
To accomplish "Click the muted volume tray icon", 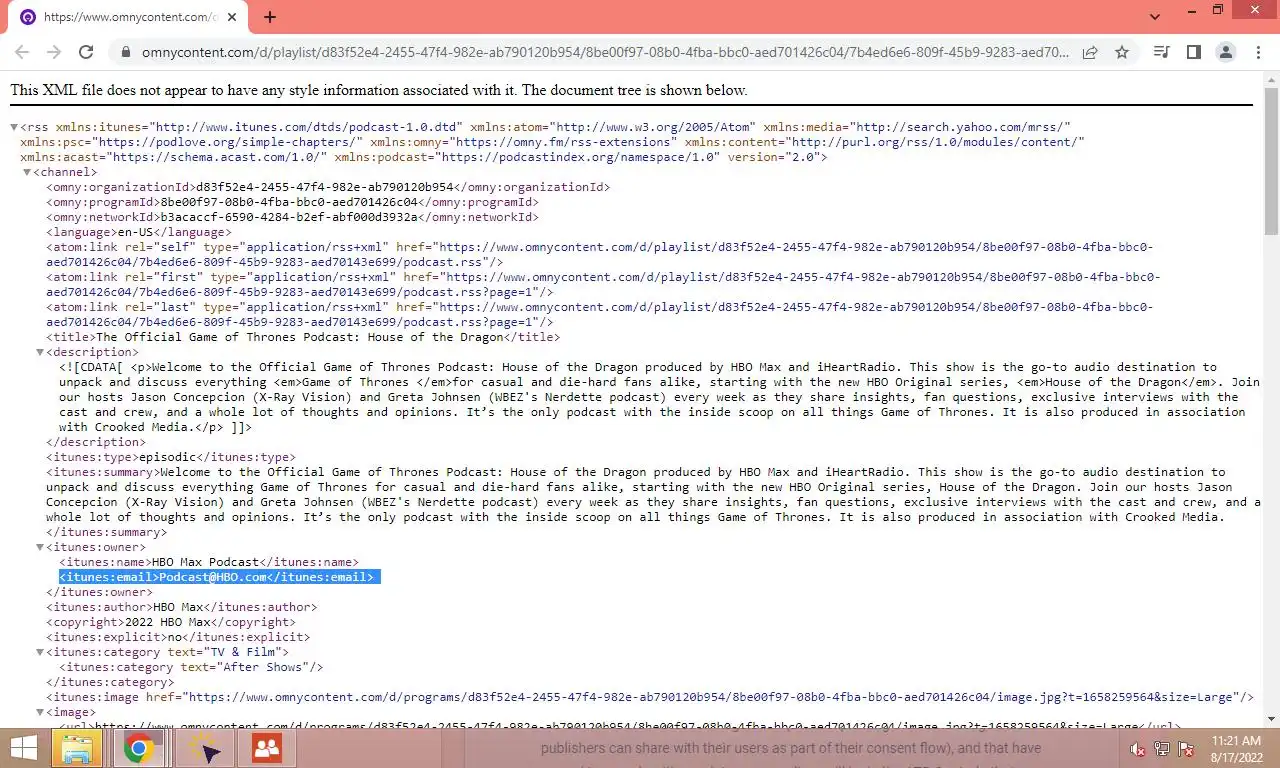I will [x=1137, y=749].
